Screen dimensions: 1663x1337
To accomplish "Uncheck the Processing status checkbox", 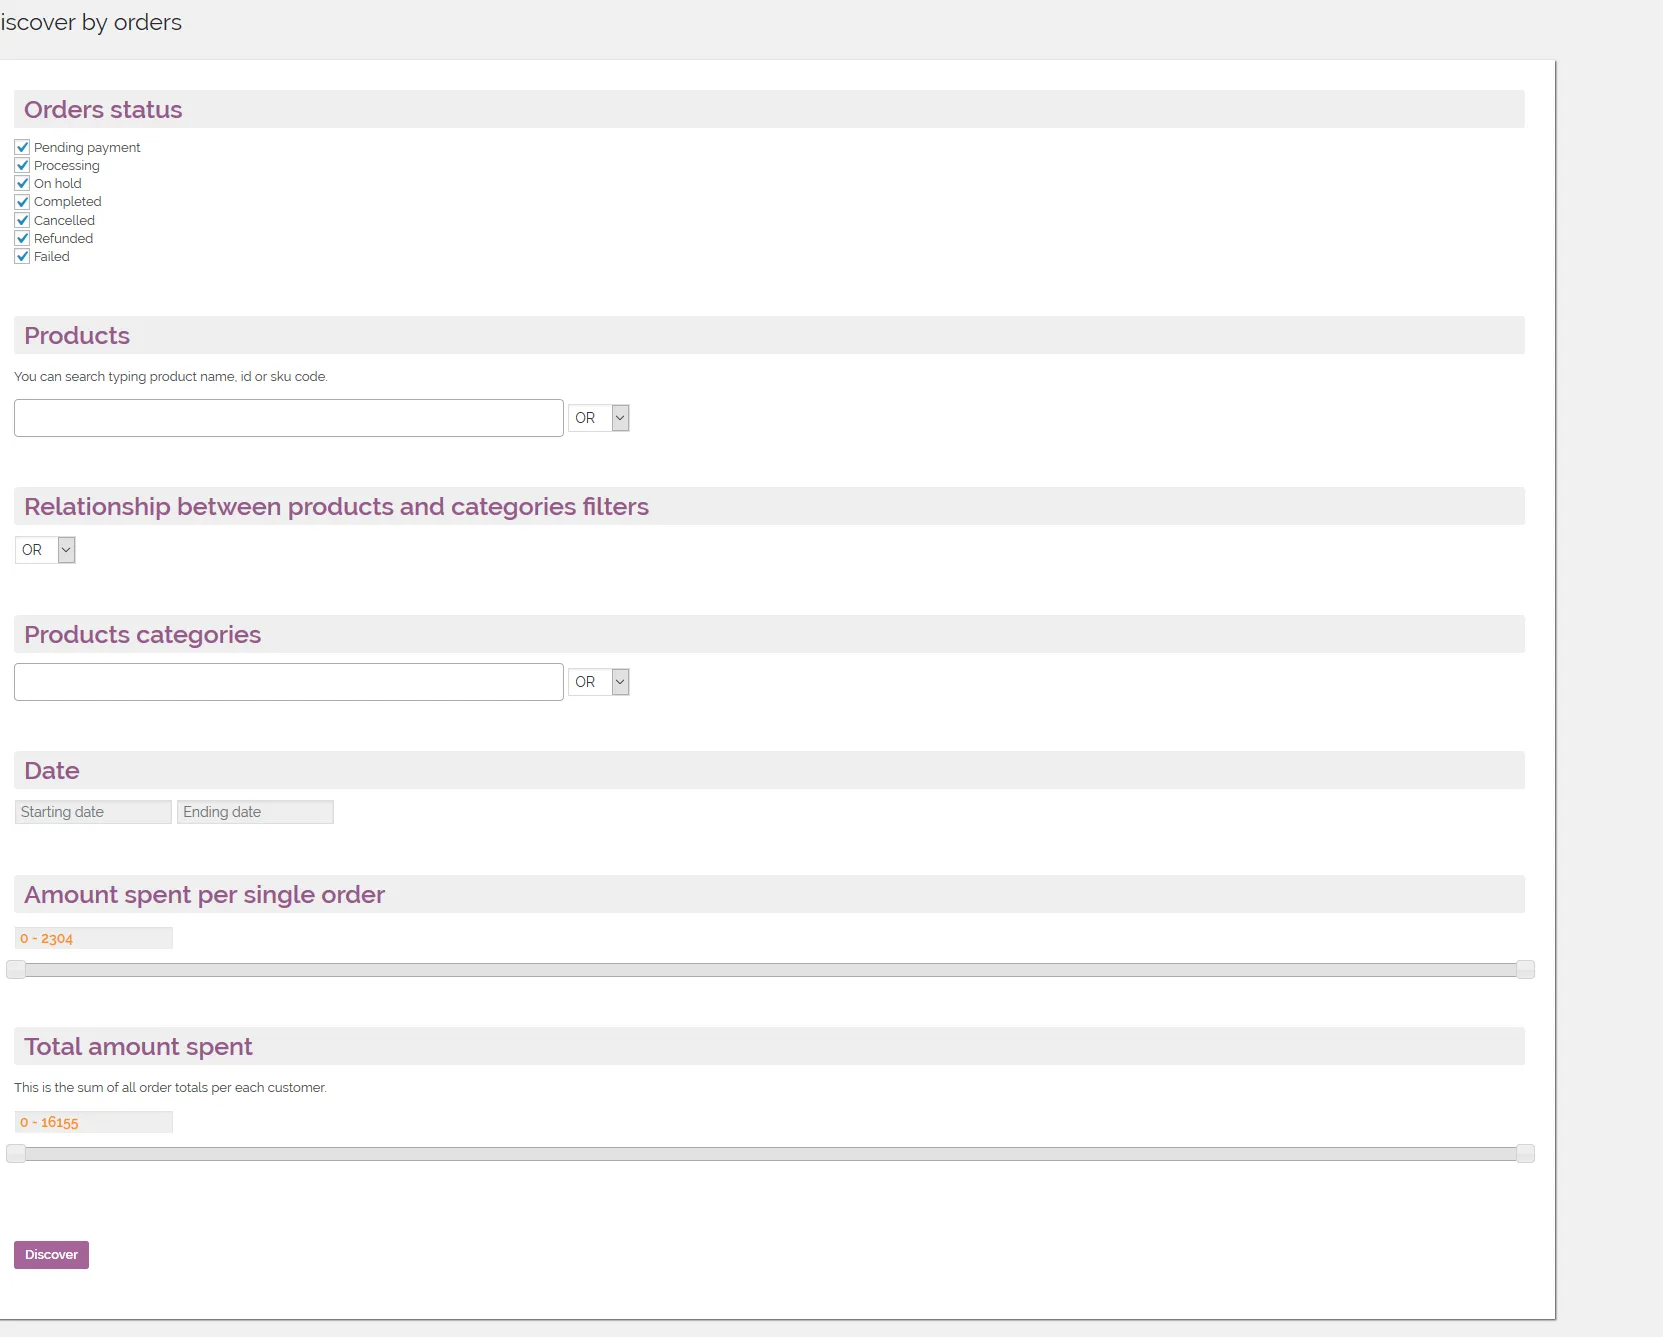I will coord(22,165).
